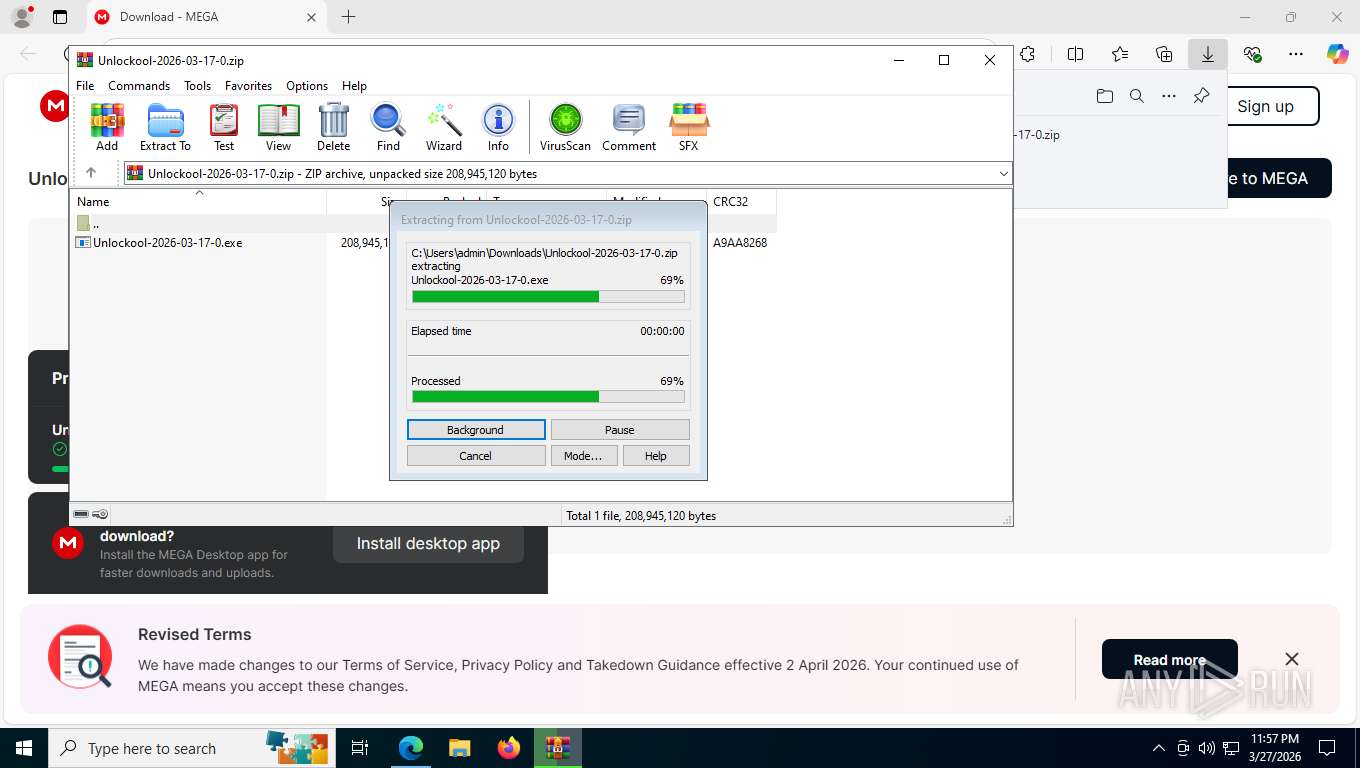Start VirusScan on the archive
1360x768 pixels.
565,127
